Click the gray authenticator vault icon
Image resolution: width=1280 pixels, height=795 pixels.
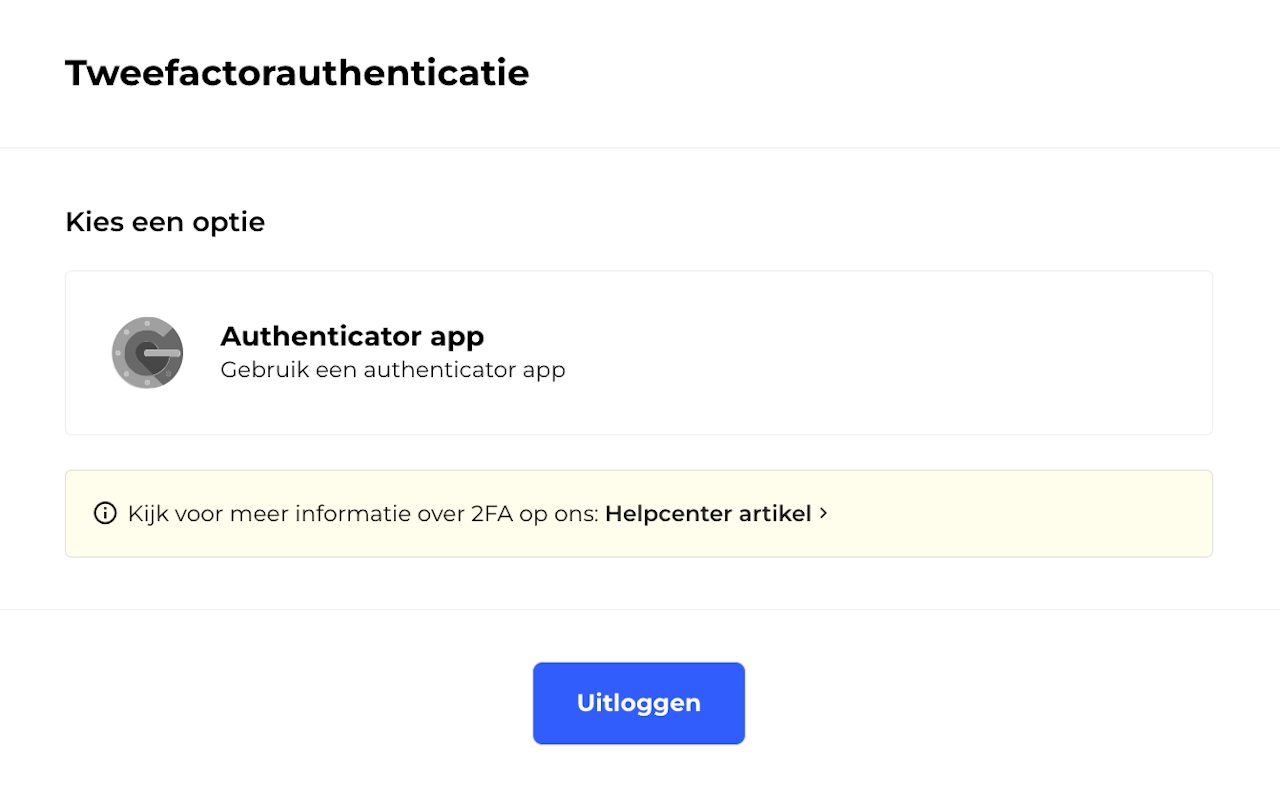pyautogui.click(x=147, y=352)
